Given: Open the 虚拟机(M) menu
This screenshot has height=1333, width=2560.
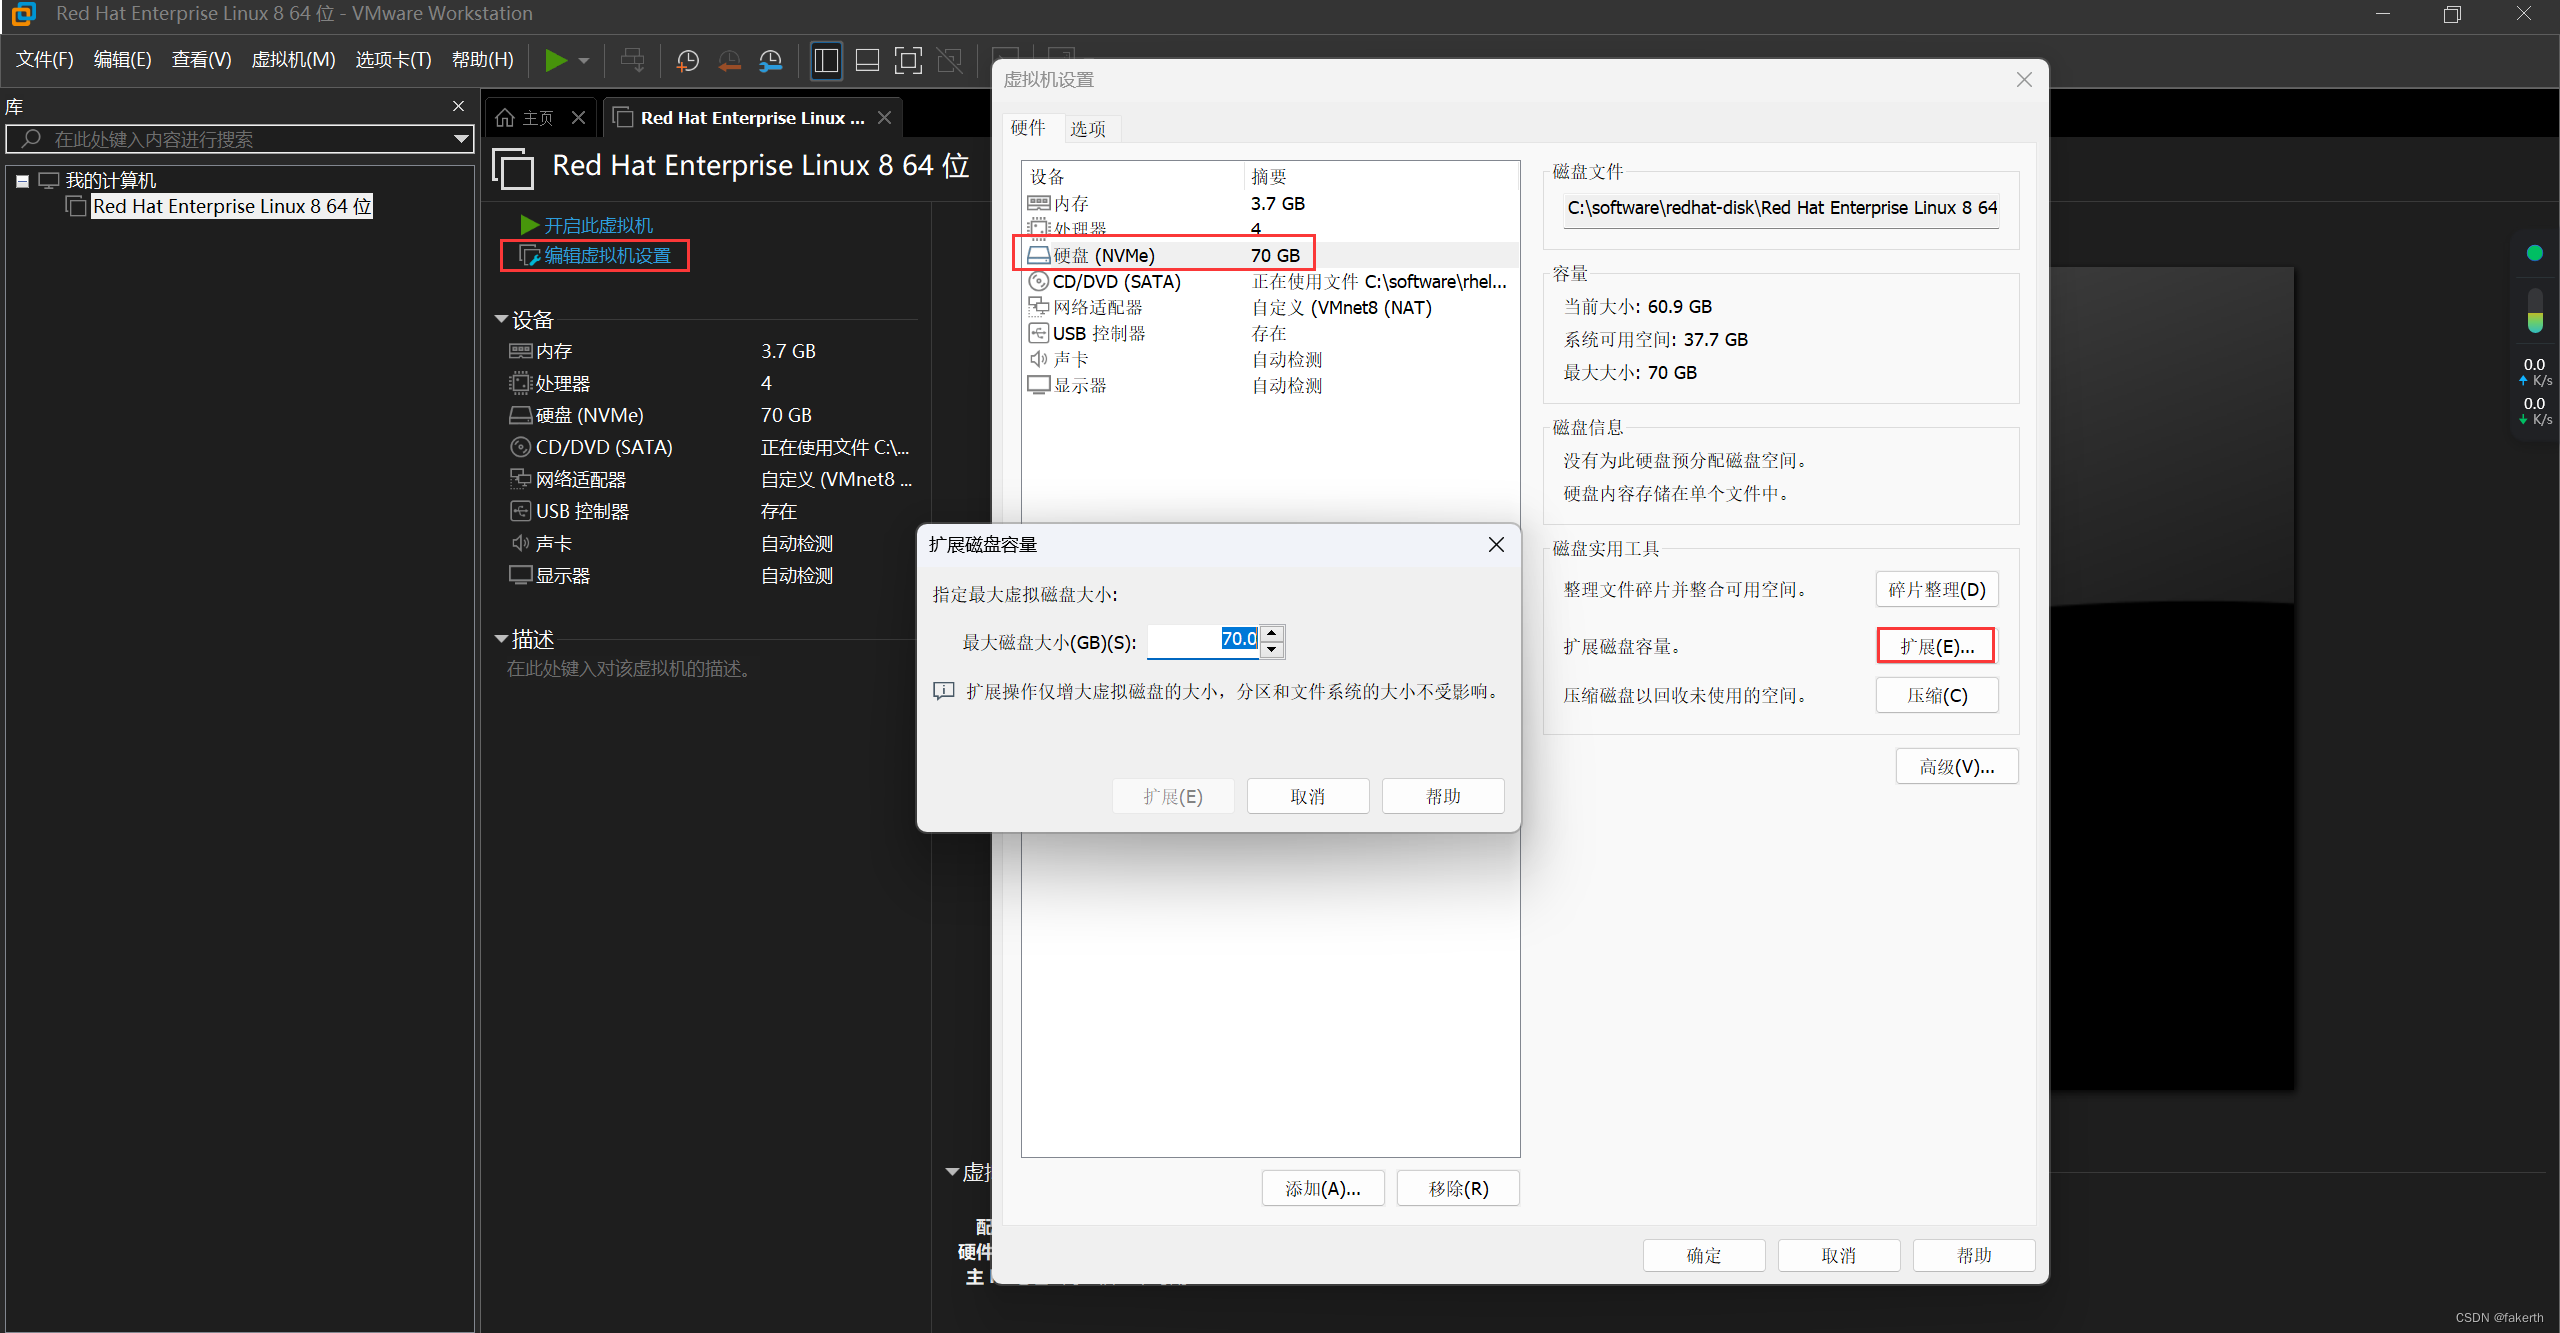Looking at the screenshot, I should click(x=293, y=60).
